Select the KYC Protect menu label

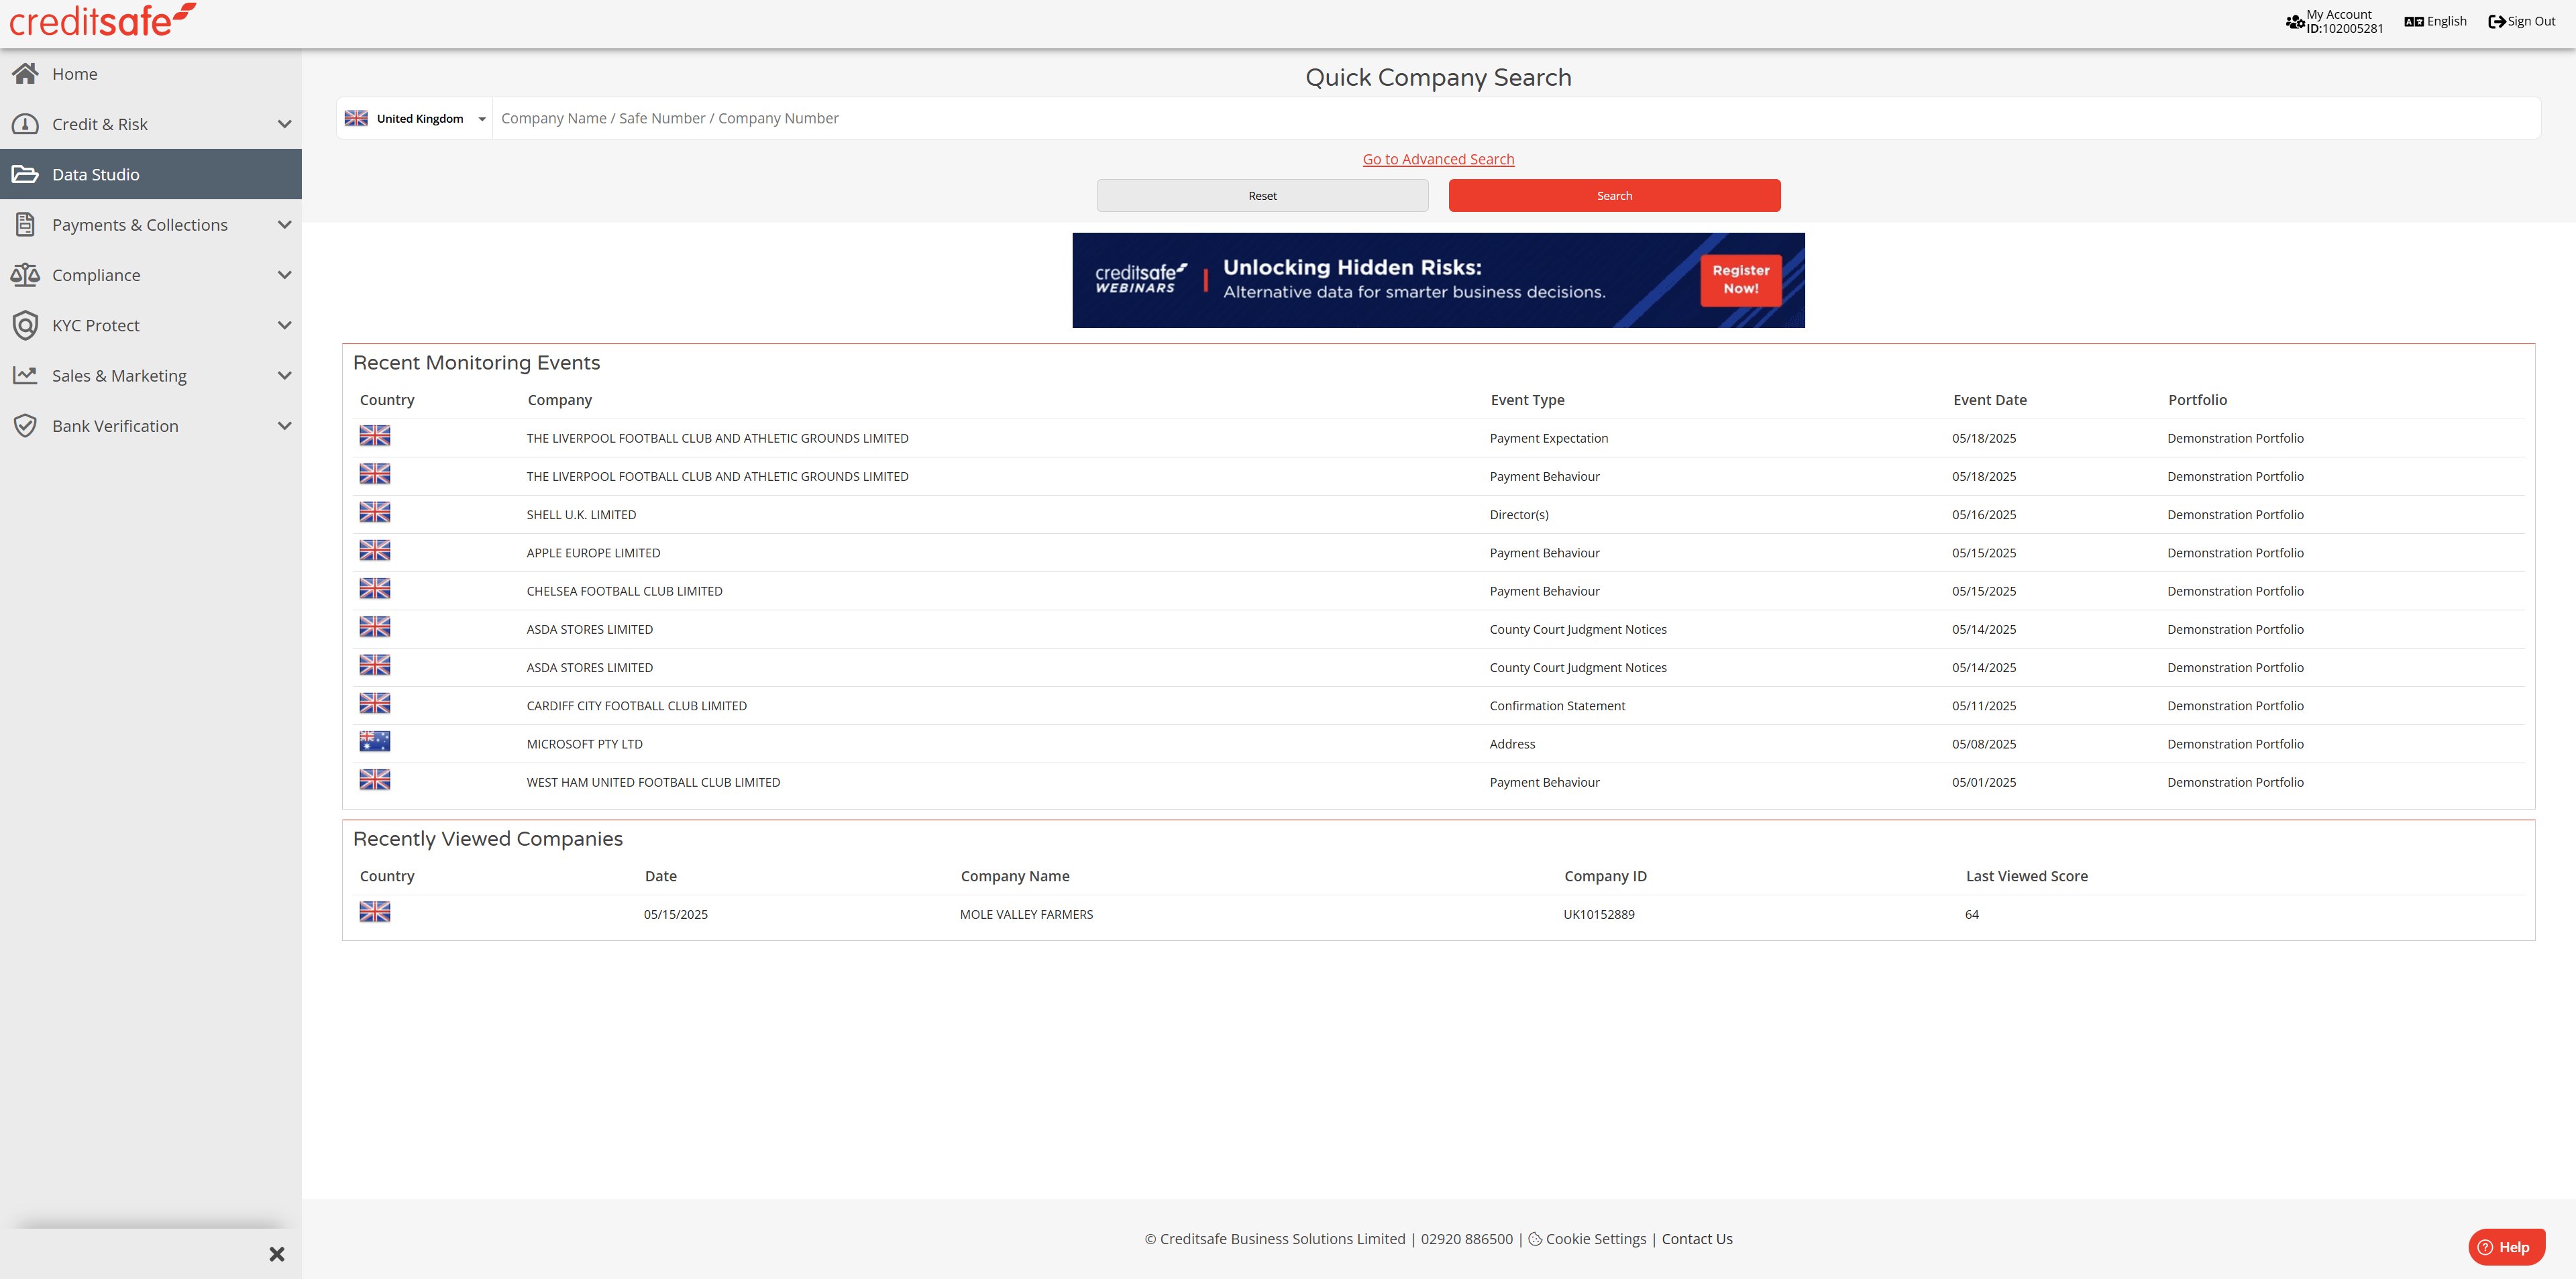pos(96,325)
